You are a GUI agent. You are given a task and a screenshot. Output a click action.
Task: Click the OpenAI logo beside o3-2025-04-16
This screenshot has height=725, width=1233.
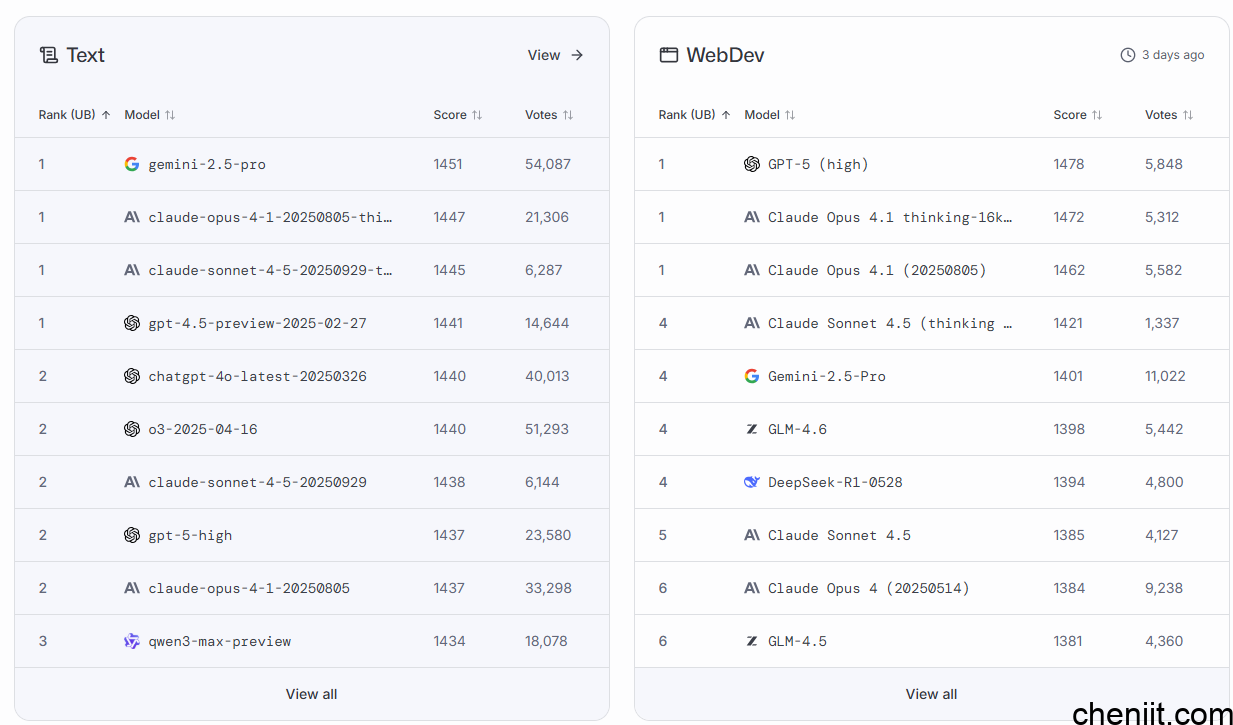point(132,429)
